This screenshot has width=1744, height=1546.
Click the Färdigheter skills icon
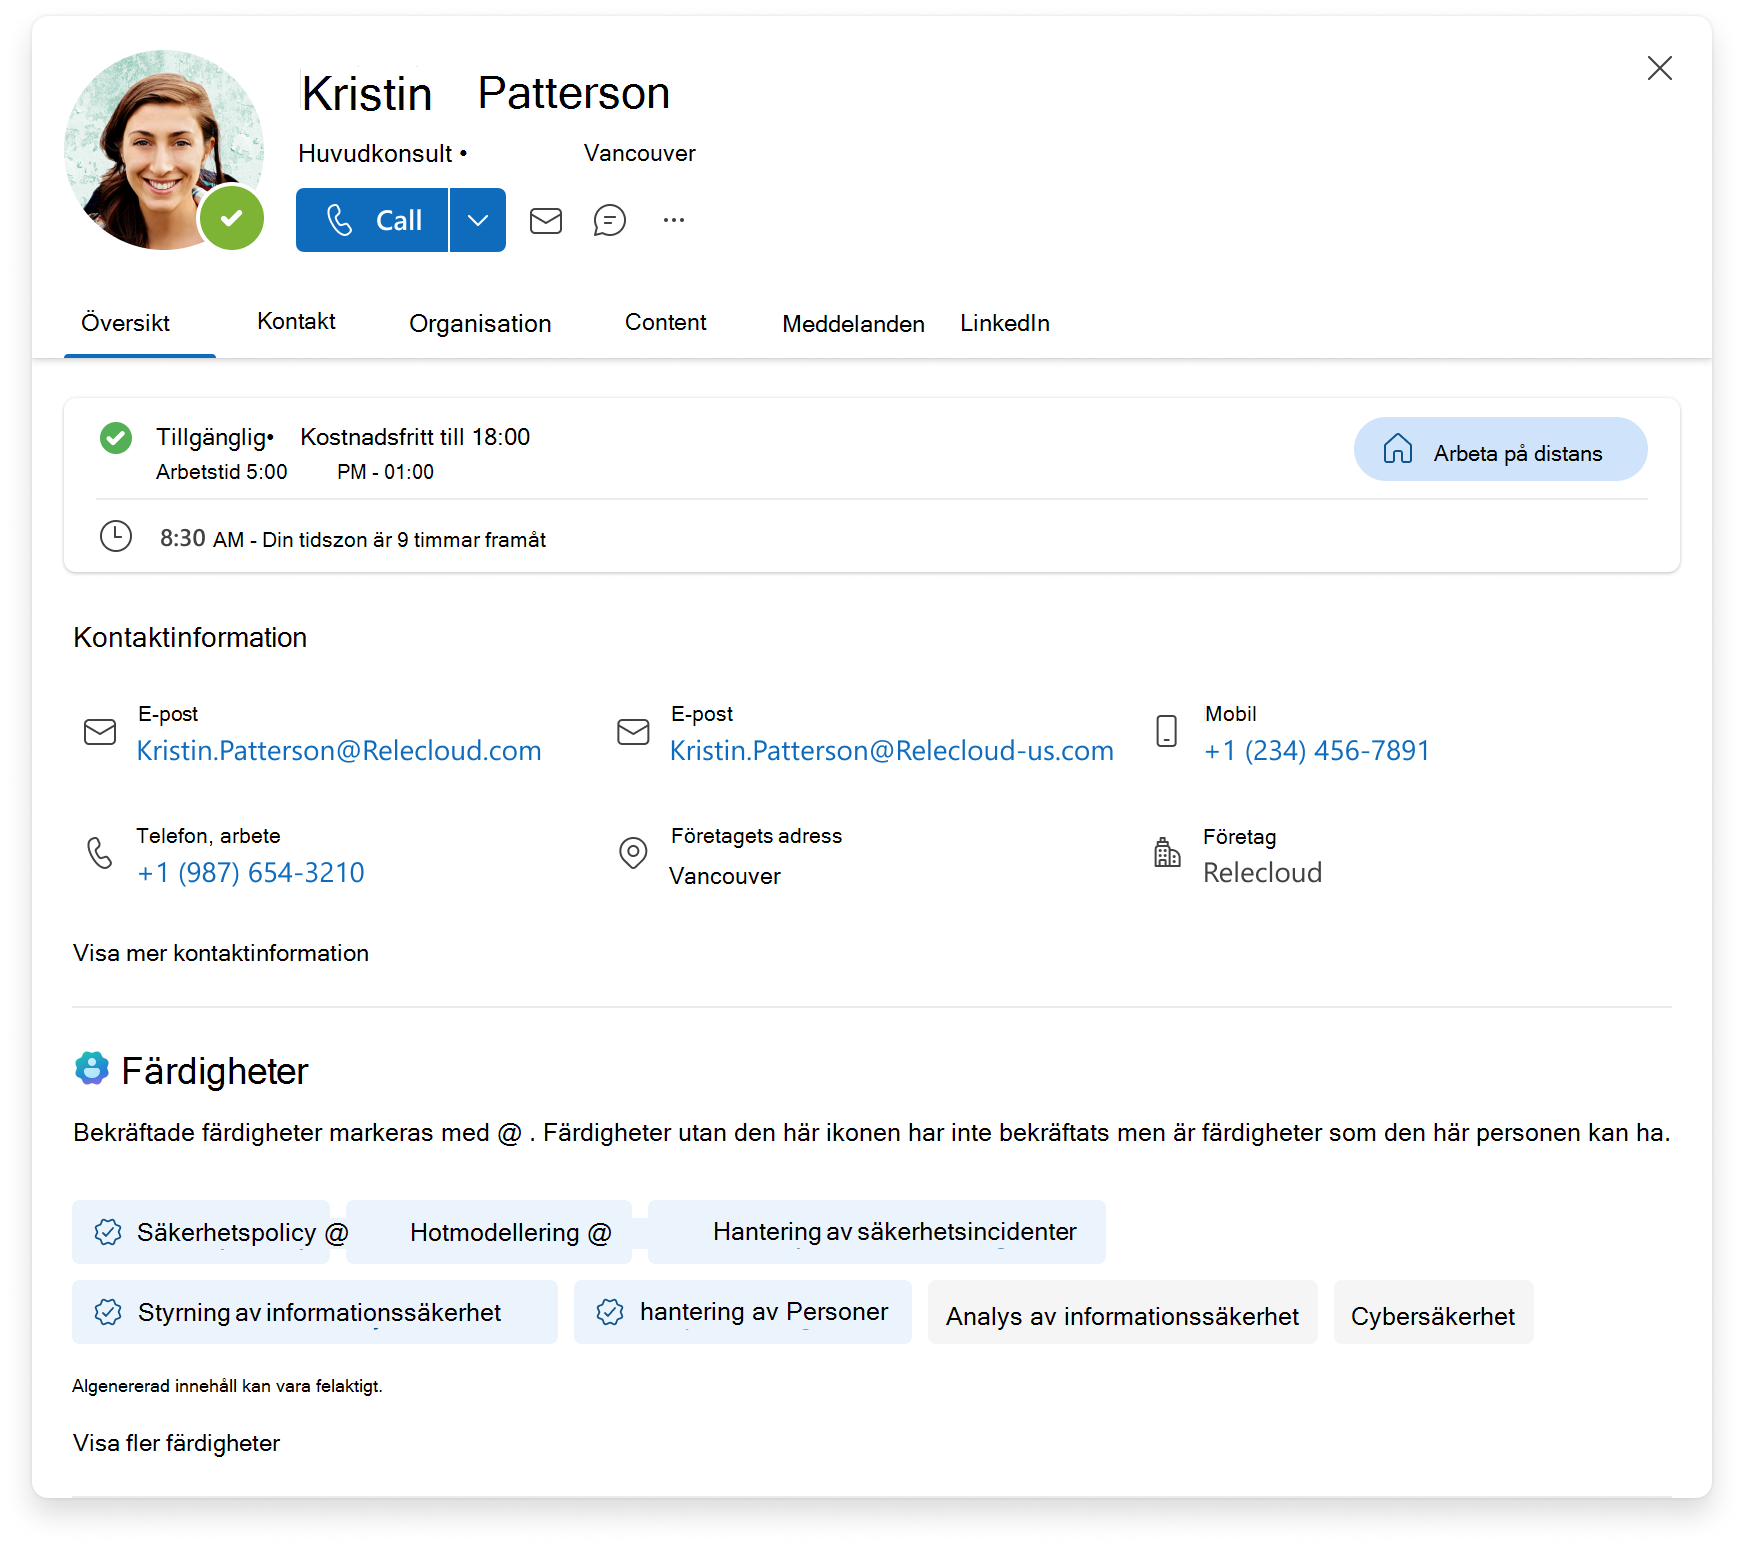(x=92, y=1068)
